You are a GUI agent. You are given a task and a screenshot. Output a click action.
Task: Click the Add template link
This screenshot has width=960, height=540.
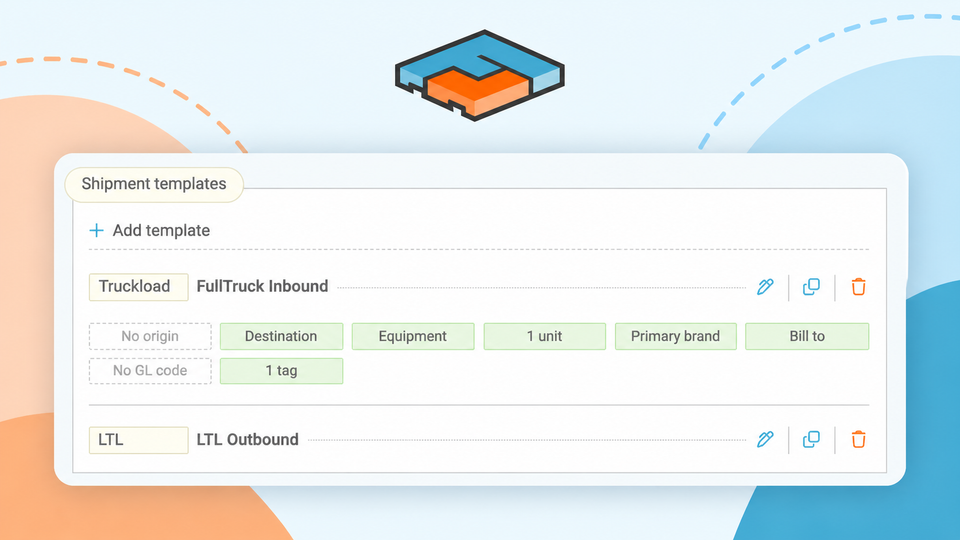click(x=161, y=231)
